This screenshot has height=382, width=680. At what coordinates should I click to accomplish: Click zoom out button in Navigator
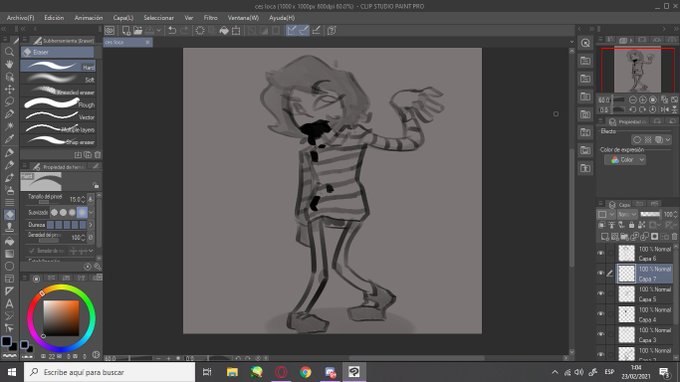point(633,100)
